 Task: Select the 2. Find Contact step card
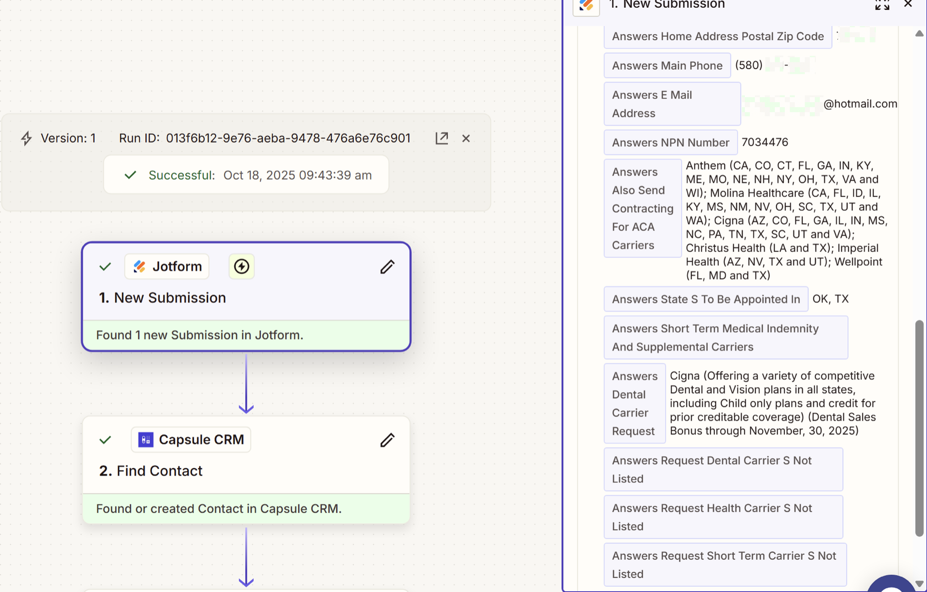(246, 471)
